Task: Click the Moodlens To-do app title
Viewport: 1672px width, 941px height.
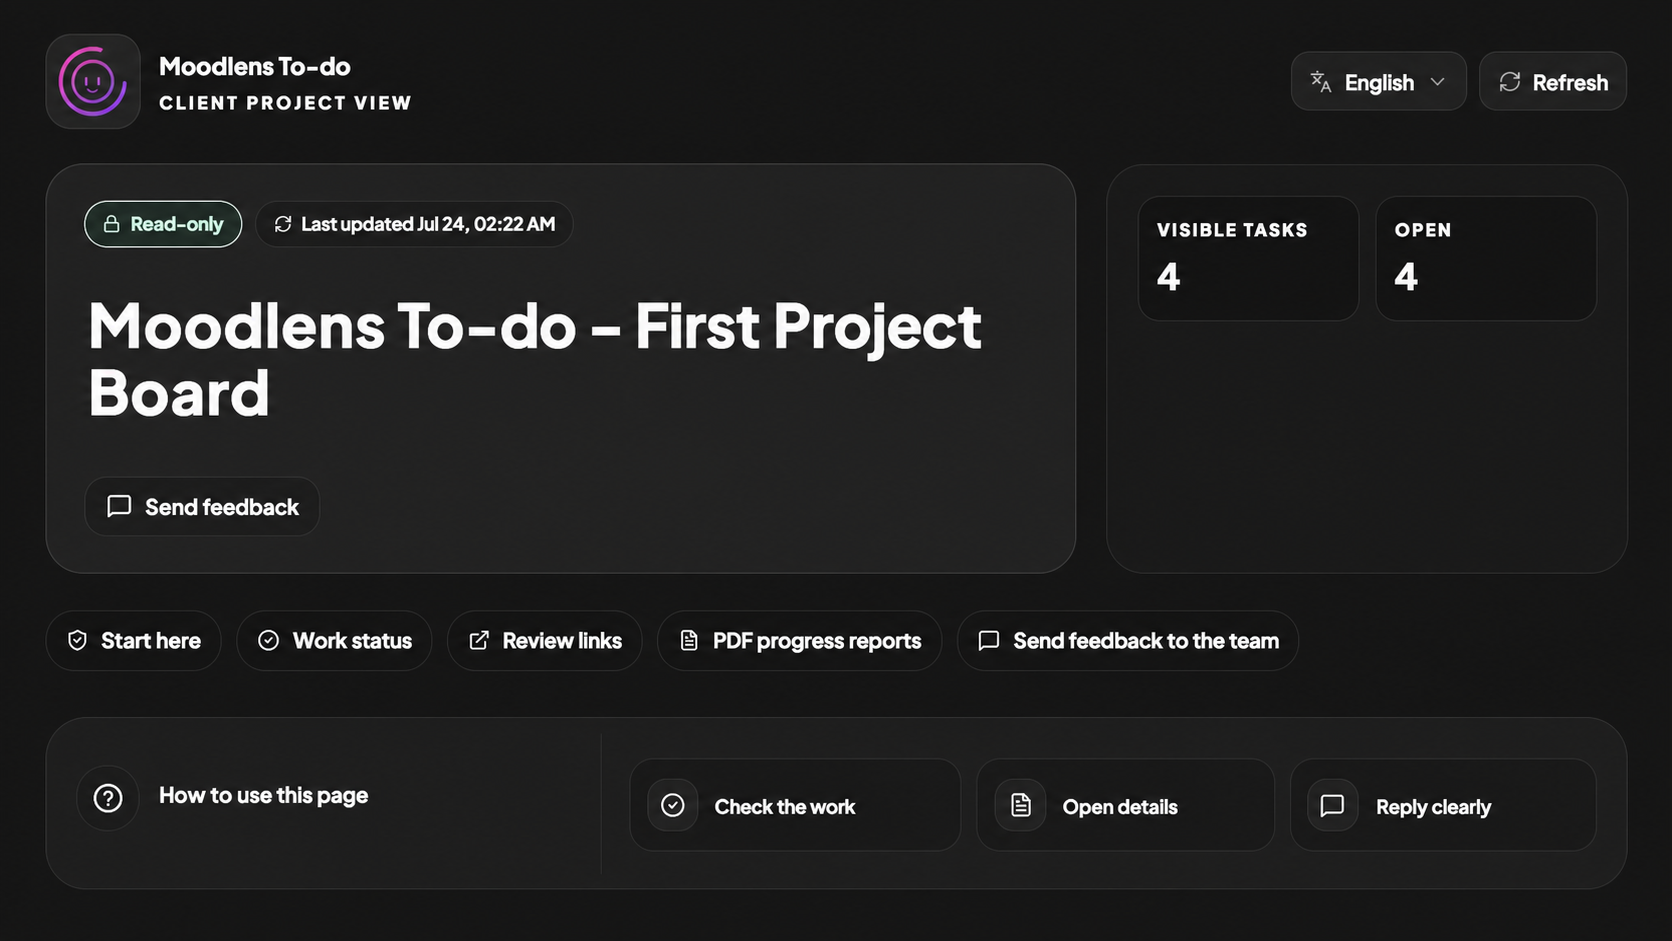Action: 255,67
